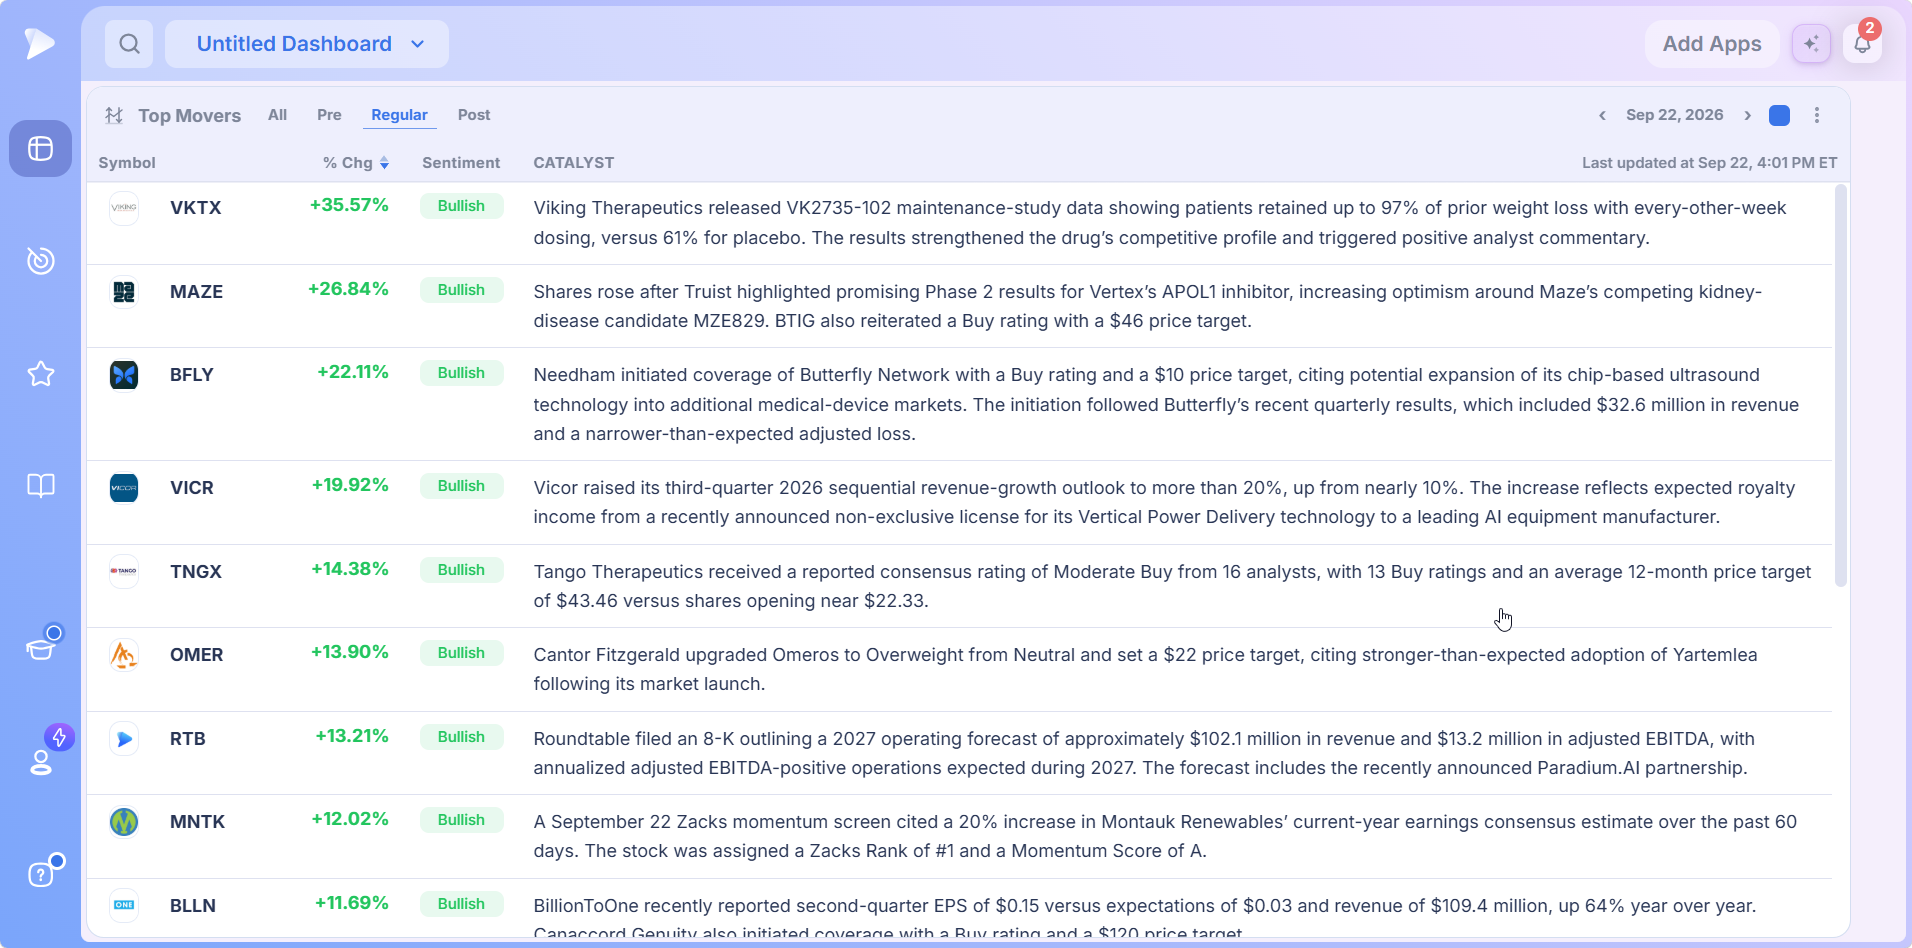Click the +12.02% change value
The width and height of the screenshot is (1912, 948).
(350, 819)
